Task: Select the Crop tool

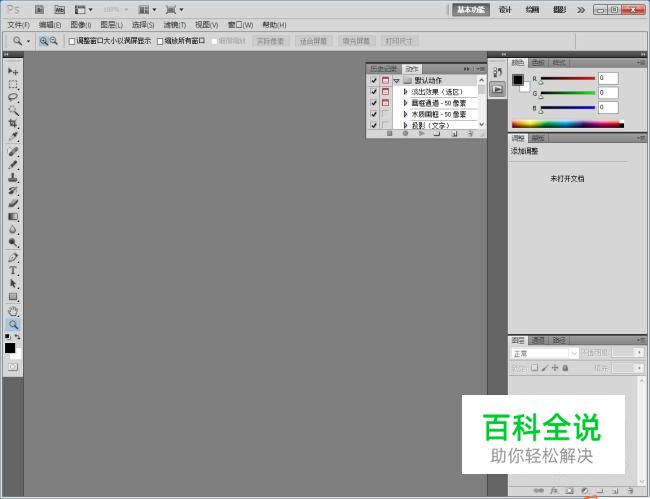Action: click(12, 123)
